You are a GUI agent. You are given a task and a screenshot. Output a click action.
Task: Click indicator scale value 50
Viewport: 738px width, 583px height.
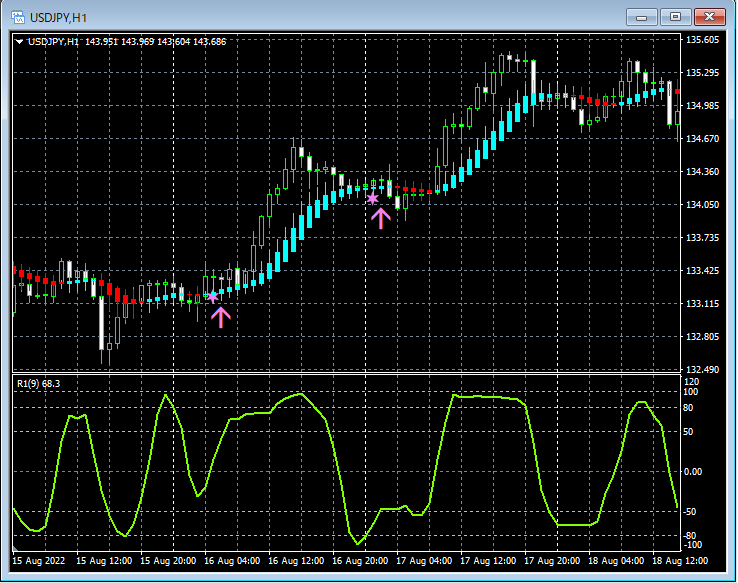688,431
